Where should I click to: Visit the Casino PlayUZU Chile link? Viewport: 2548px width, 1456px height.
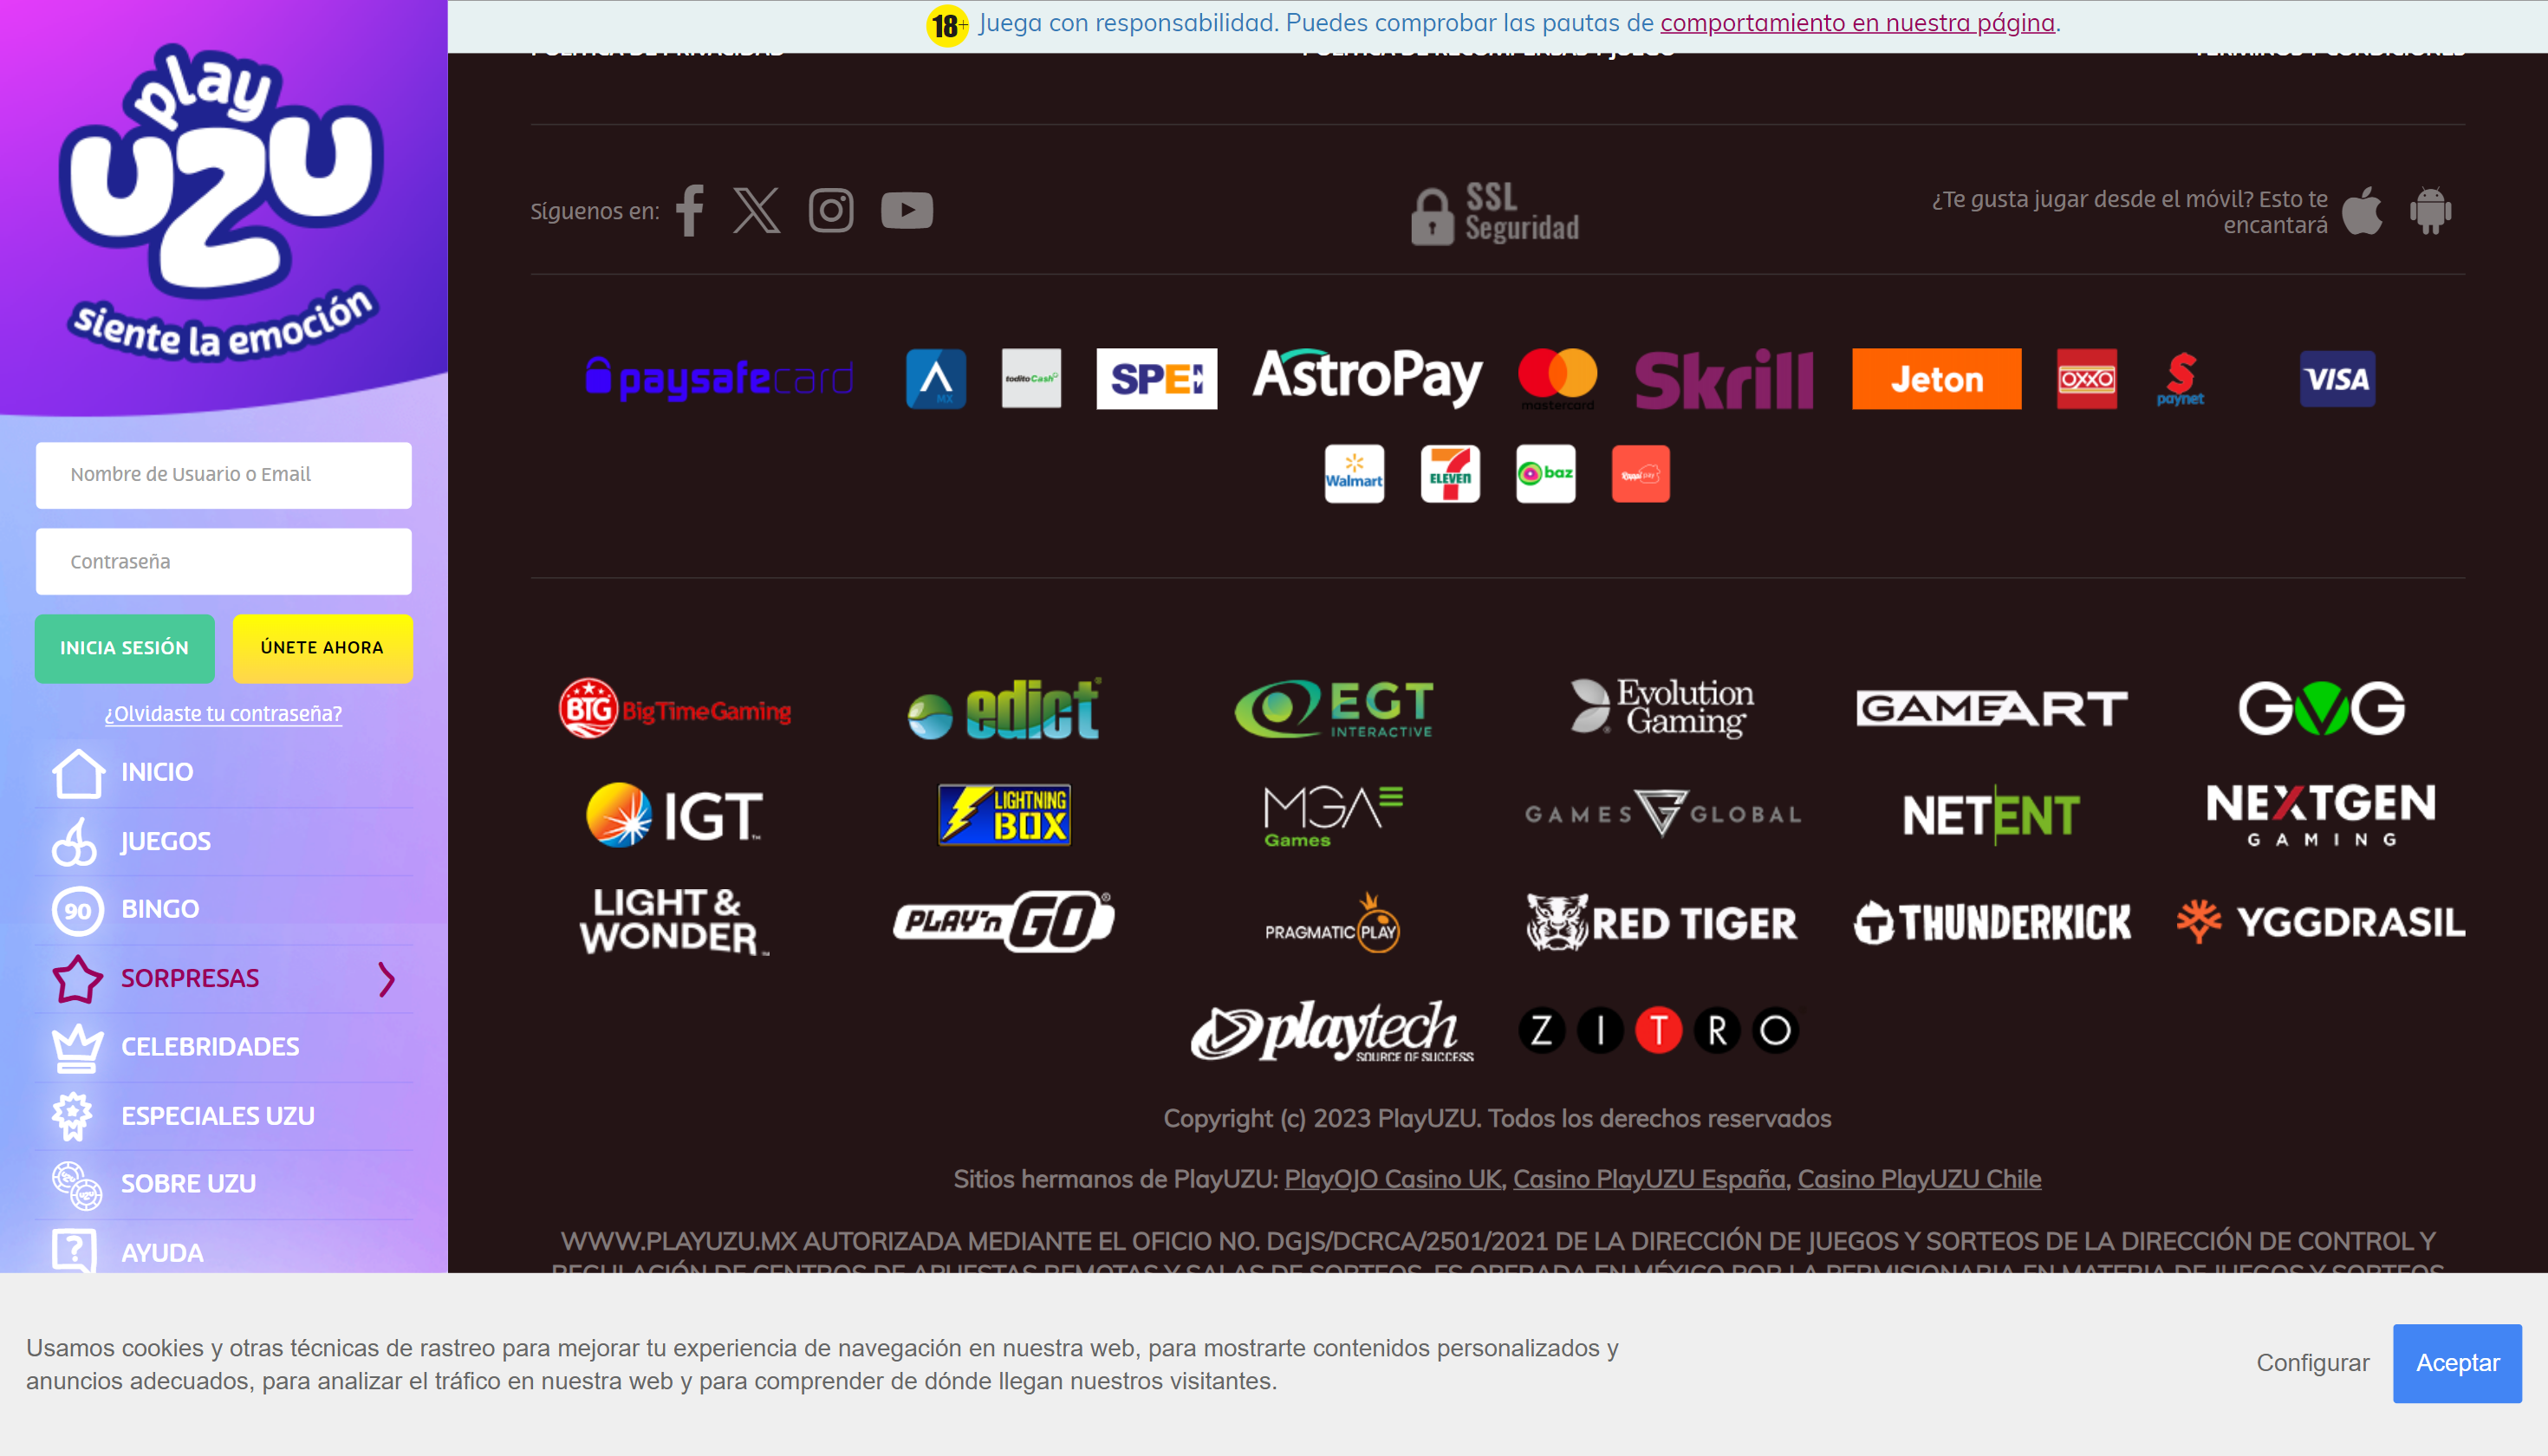click(1920, 1179)
